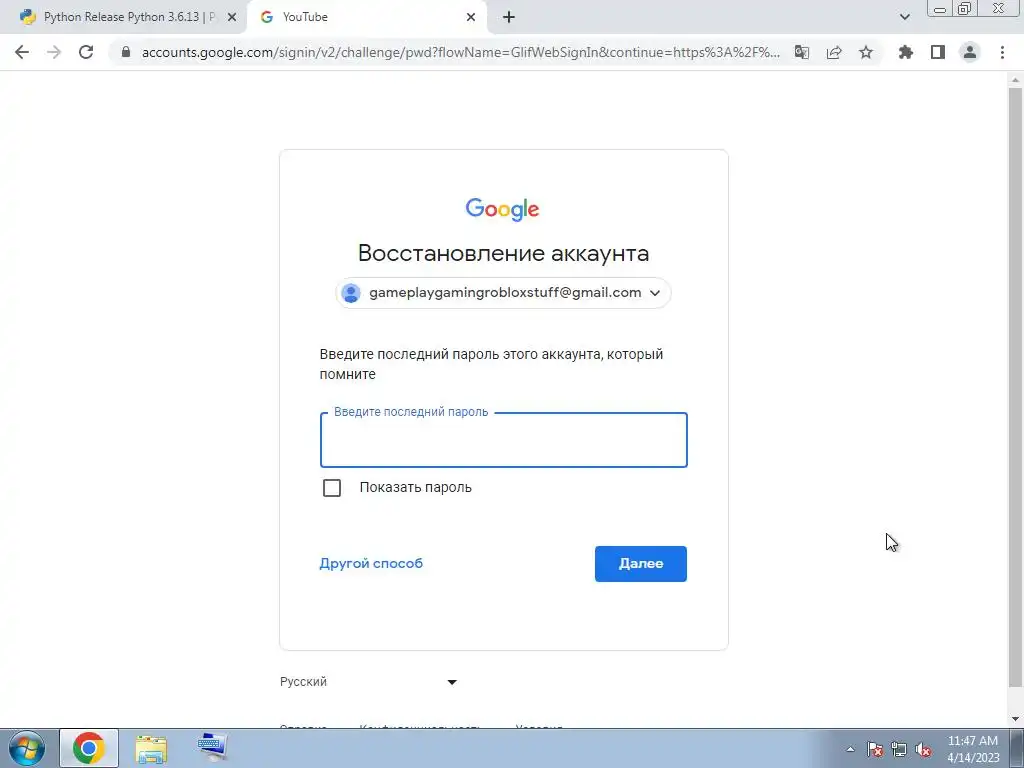
Task: Open the Chrome profile avatar icon
Action: tap(970, 52)
